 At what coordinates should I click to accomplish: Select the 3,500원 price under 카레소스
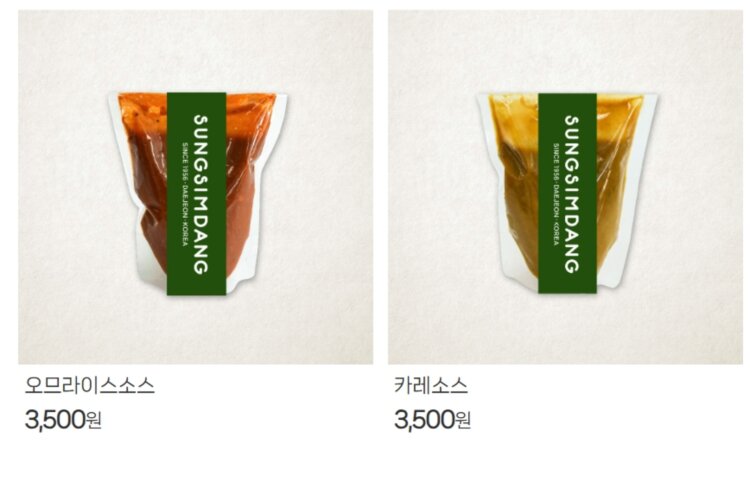433,420
